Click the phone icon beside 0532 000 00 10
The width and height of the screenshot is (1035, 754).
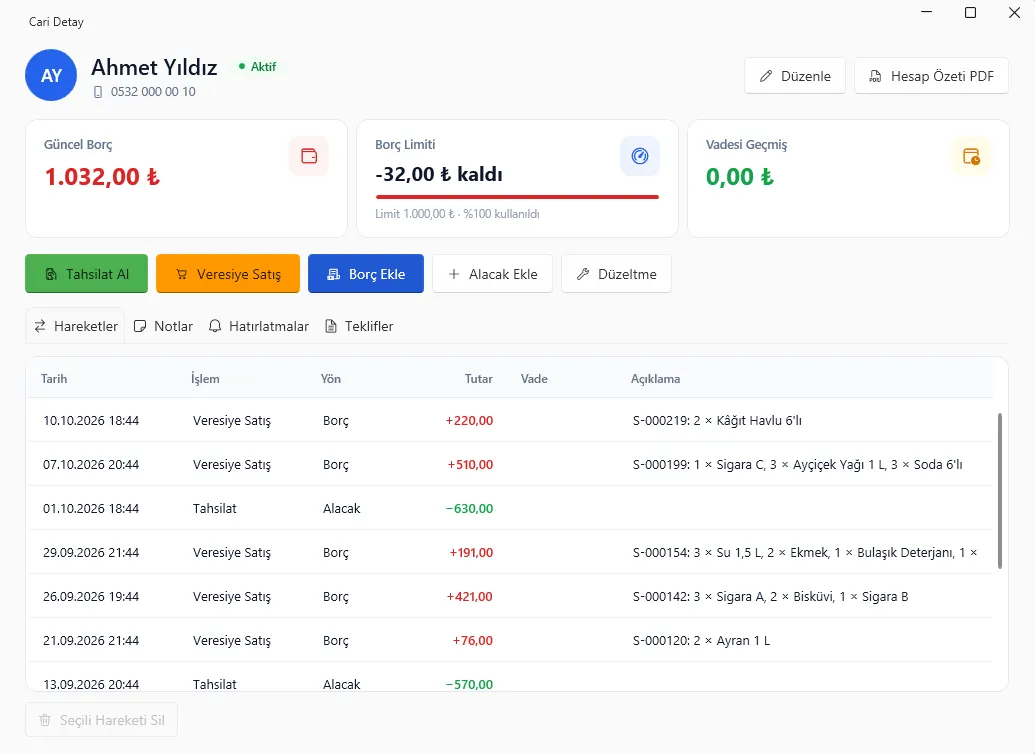point(98,92)
